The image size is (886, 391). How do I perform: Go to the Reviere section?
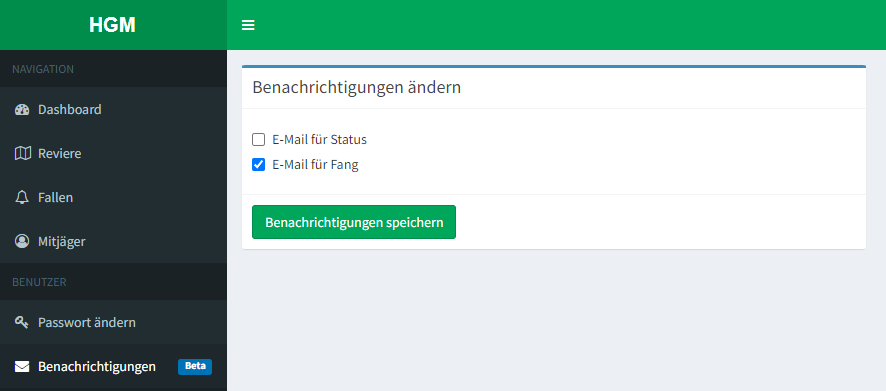pyautogui.click(x=113, y=154)
